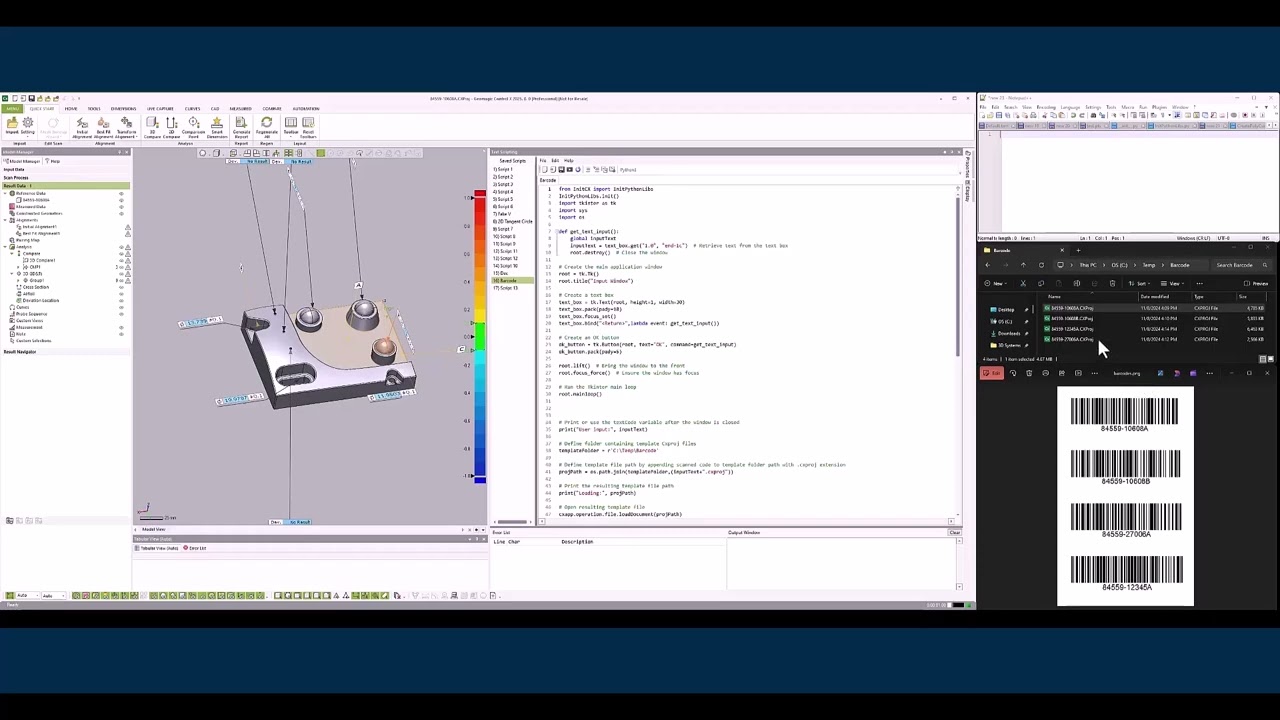
Task: Click Regenerate All icon
Action: 267,128
